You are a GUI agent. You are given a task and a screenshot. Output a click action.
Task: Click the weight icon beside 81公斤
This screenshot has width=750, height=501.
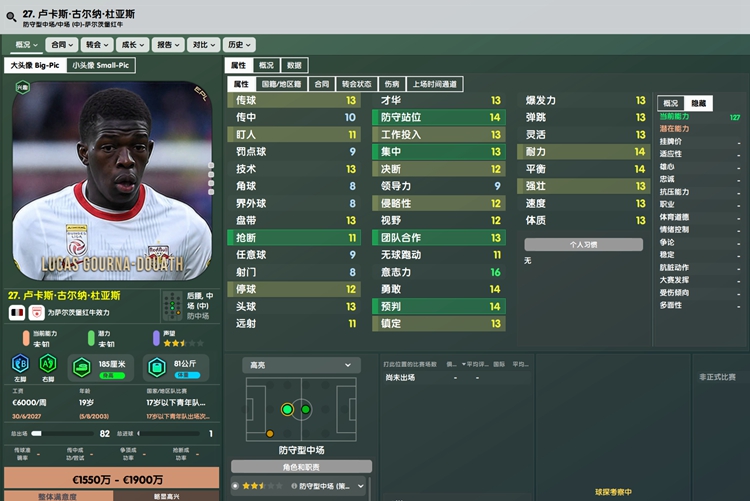[x=157, y=367]
